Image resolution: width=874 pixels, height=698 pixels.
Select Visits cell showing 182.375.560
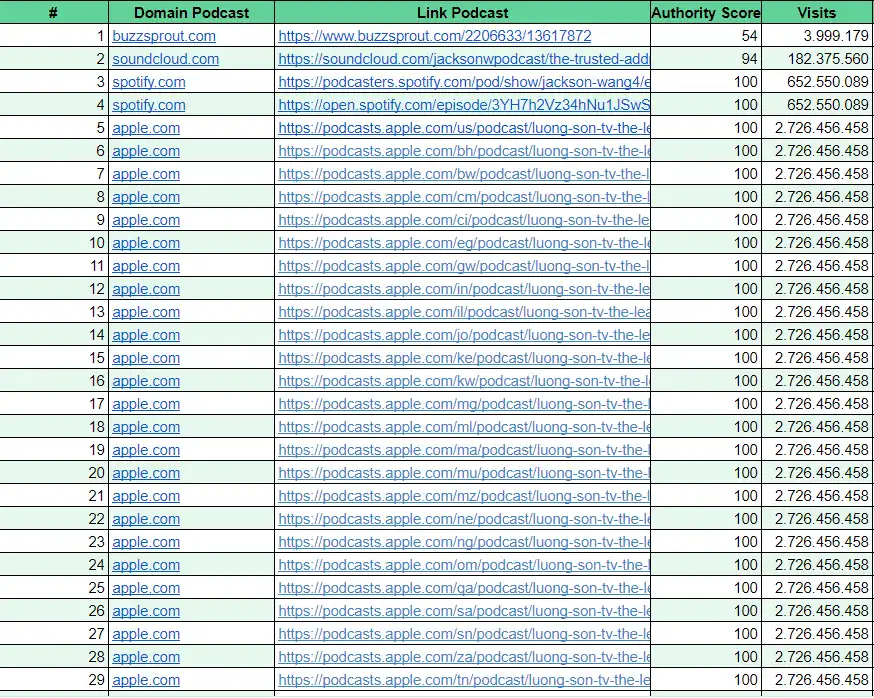(817, 59)
